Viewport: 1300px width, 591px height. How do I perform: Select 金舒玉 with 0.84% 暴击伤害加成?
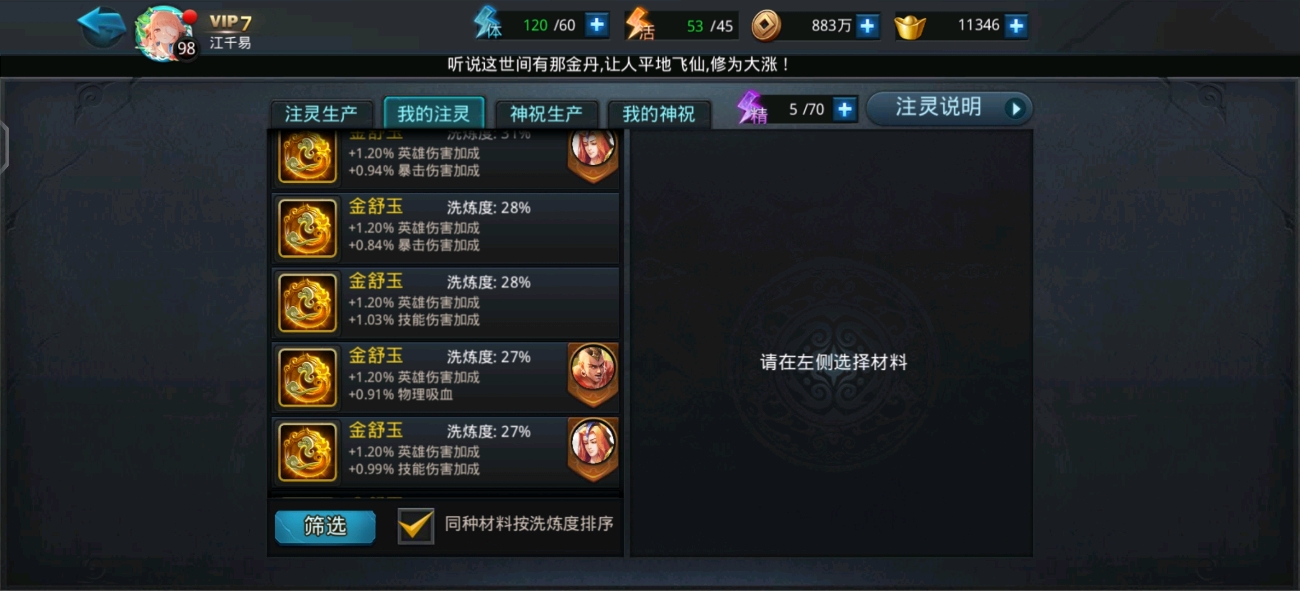(x=446, y=227)
